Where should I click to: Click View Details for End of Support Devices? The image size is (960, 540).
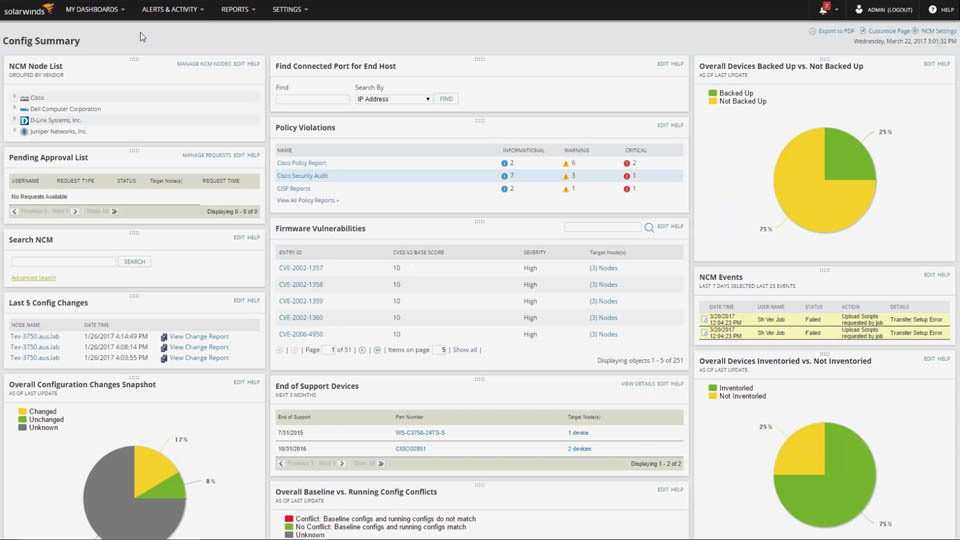[x=638, y=384]
